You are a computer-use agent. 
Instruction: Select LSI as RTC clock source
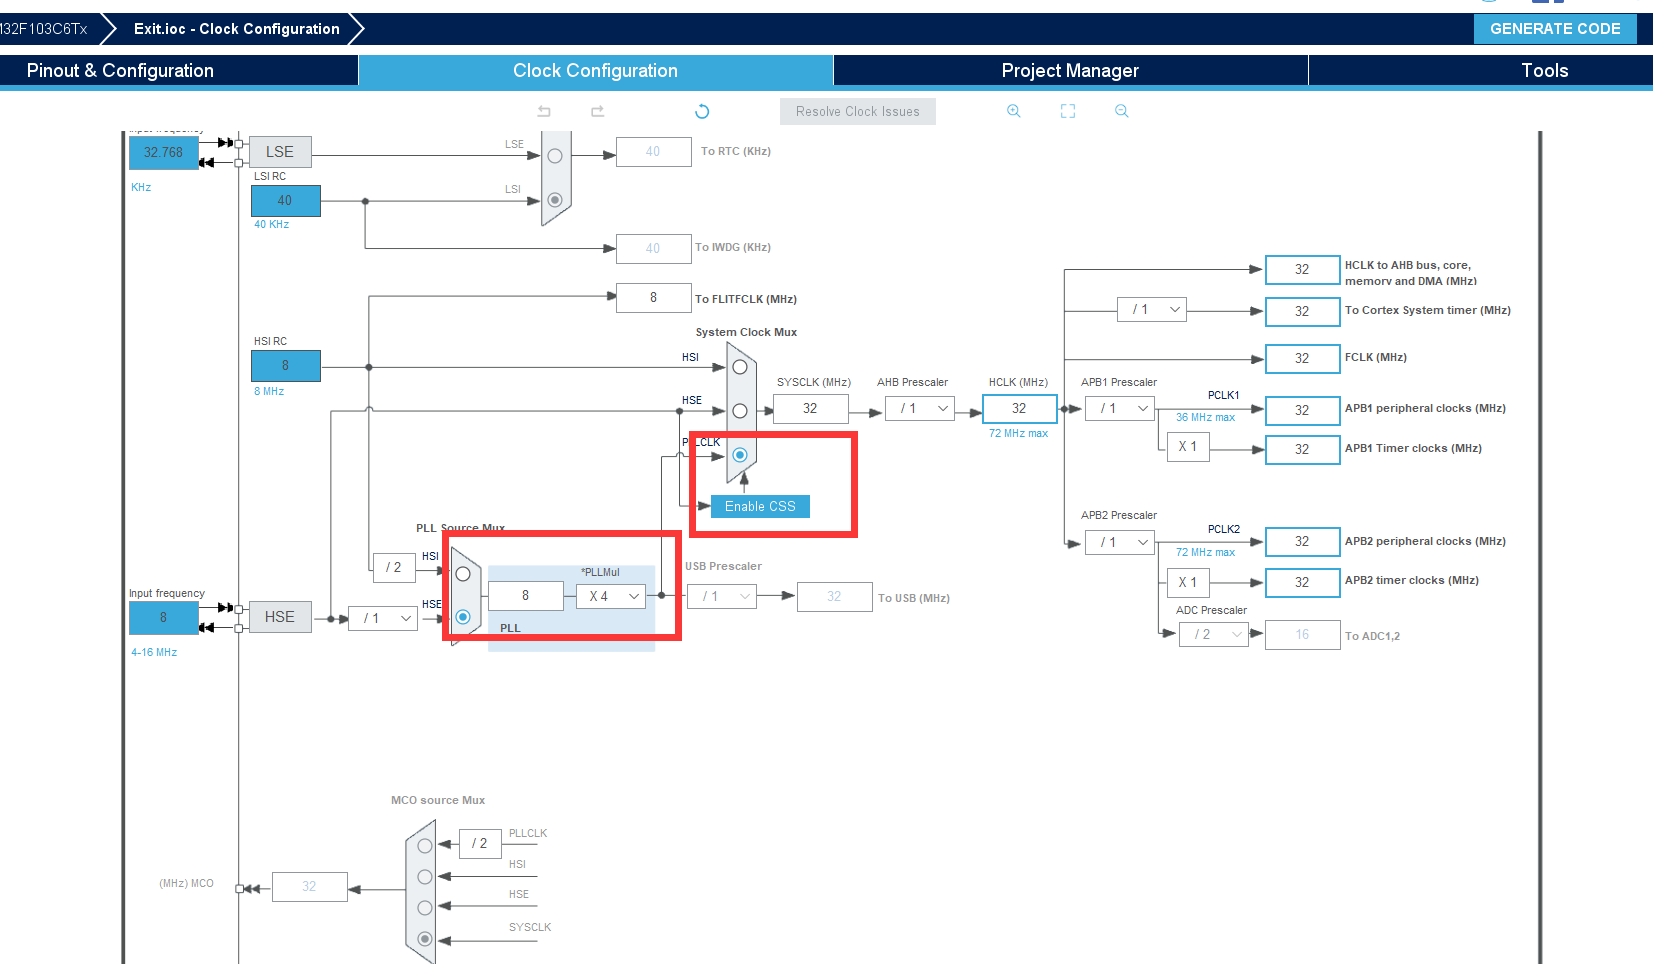[555, 200]
